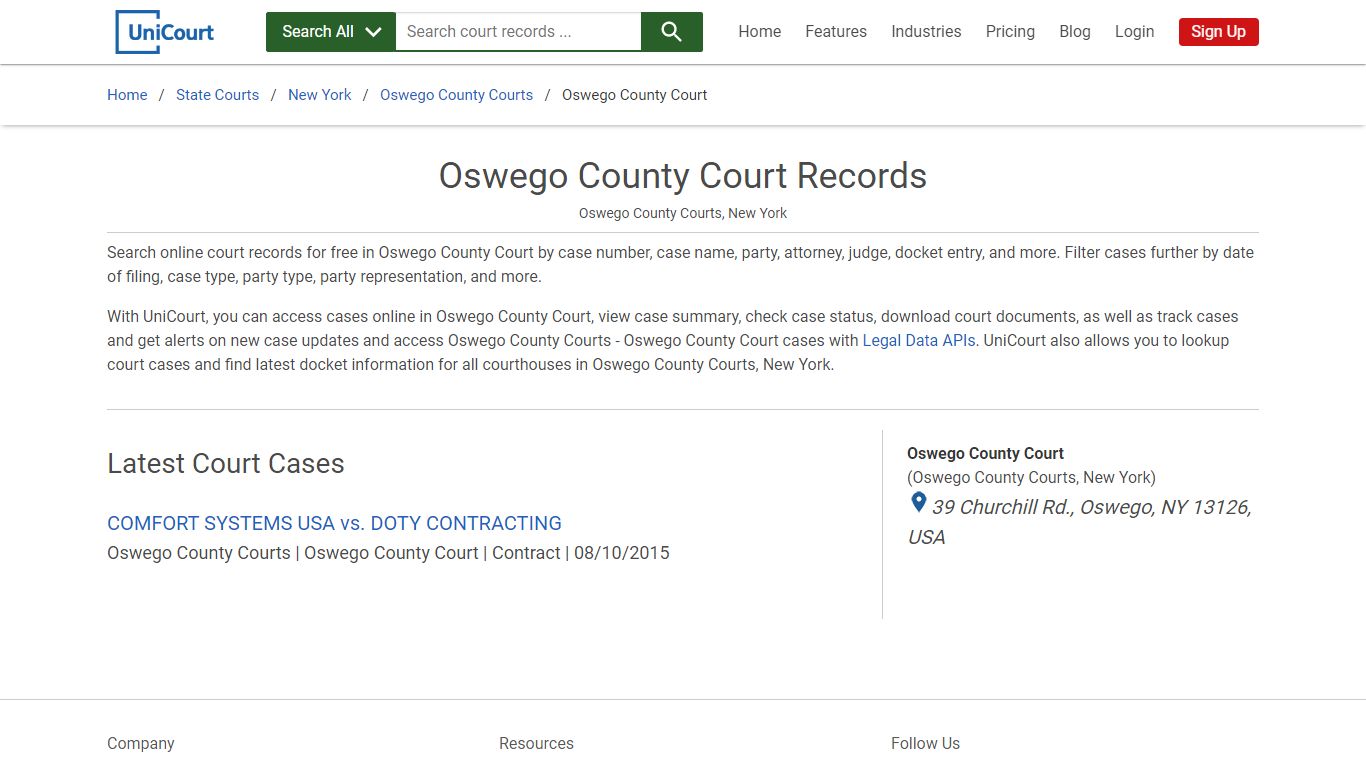Click the magnifier search button

coord(672,32)
